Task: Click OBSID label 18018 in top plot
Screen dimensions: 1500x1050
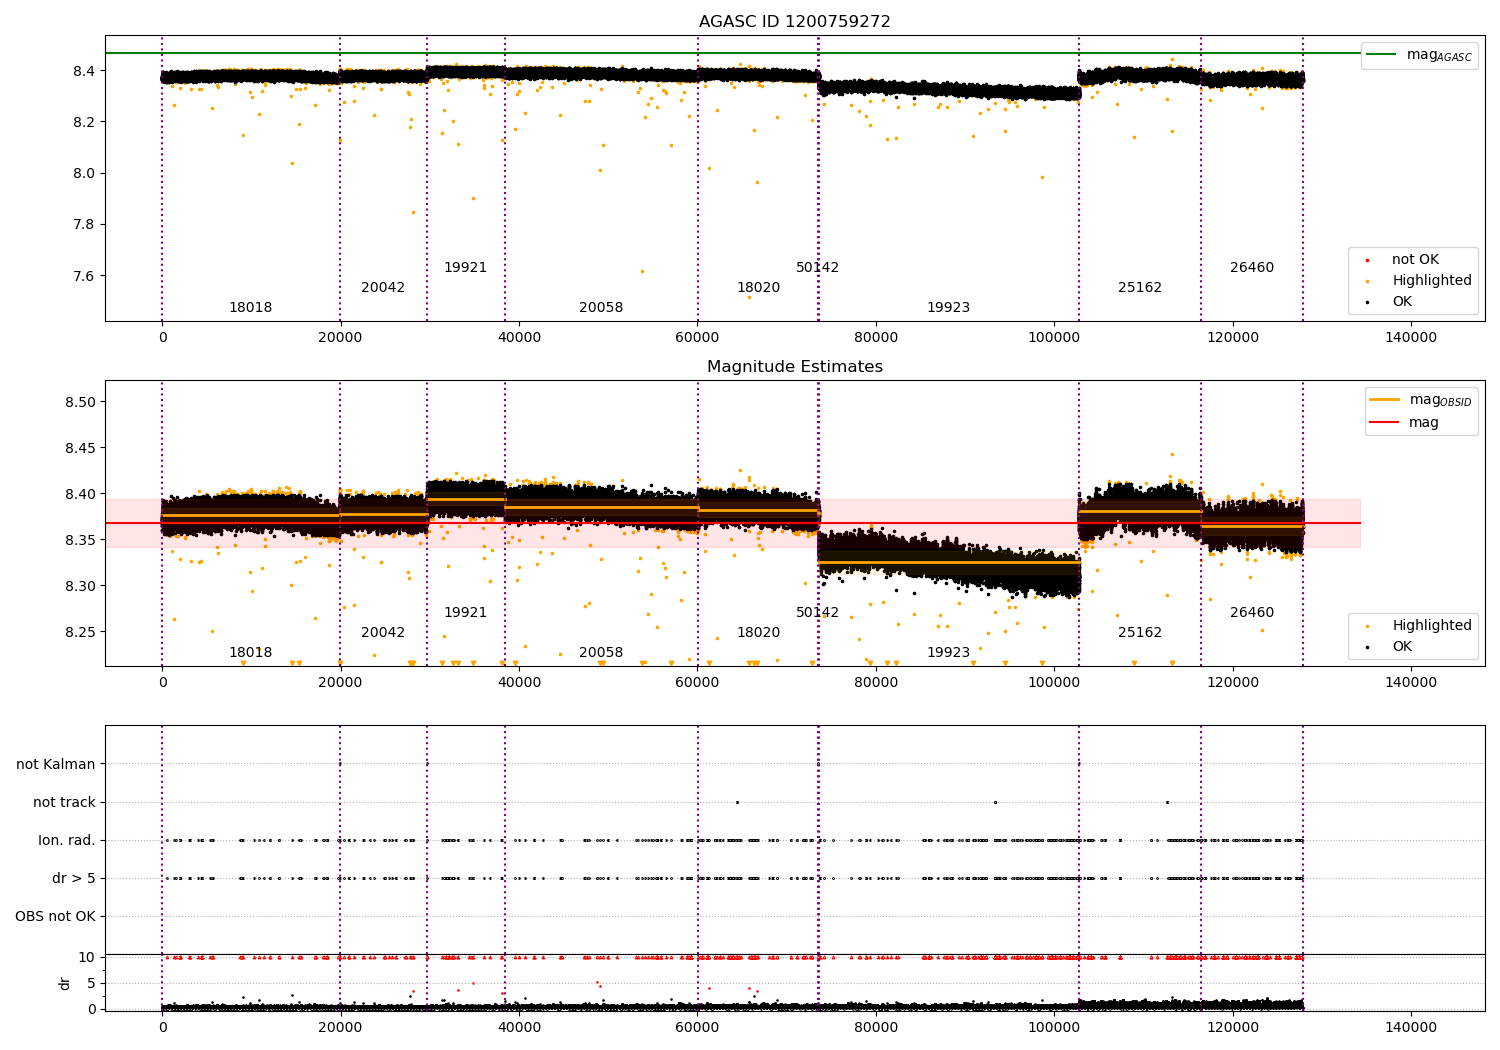Action: coord(250,308)
